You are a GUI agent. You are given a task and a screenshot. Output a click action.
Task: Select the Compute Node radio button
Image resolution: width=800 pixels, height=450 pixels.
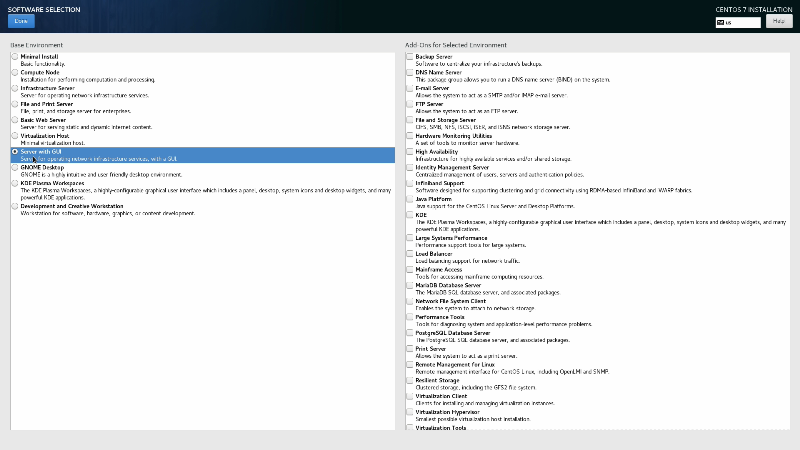point(15,72)
